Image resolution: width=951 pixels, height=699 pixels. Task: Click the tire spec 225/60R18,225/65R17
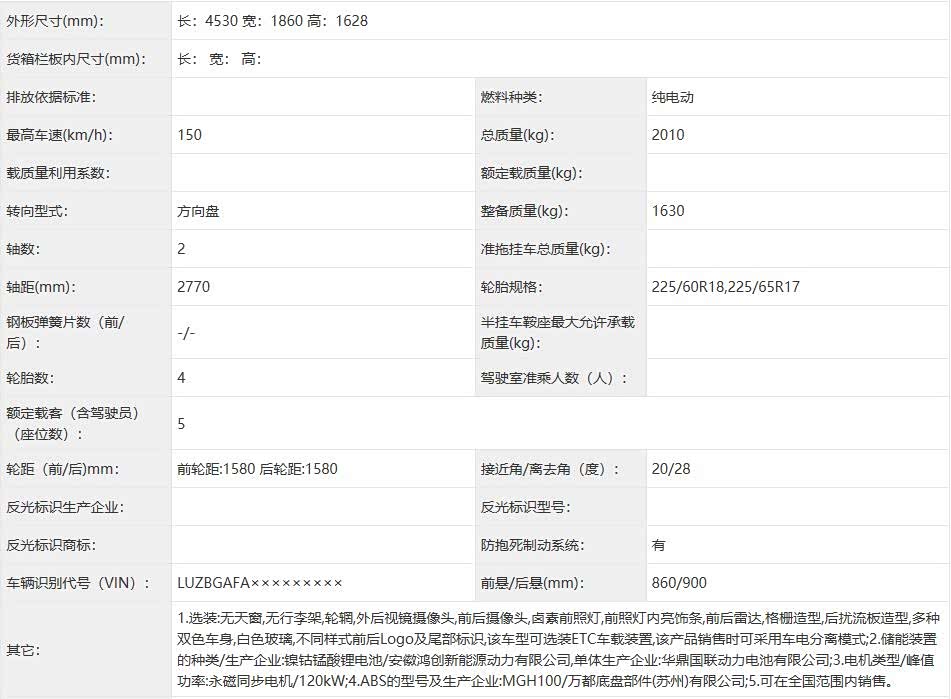tap(725, 287)
